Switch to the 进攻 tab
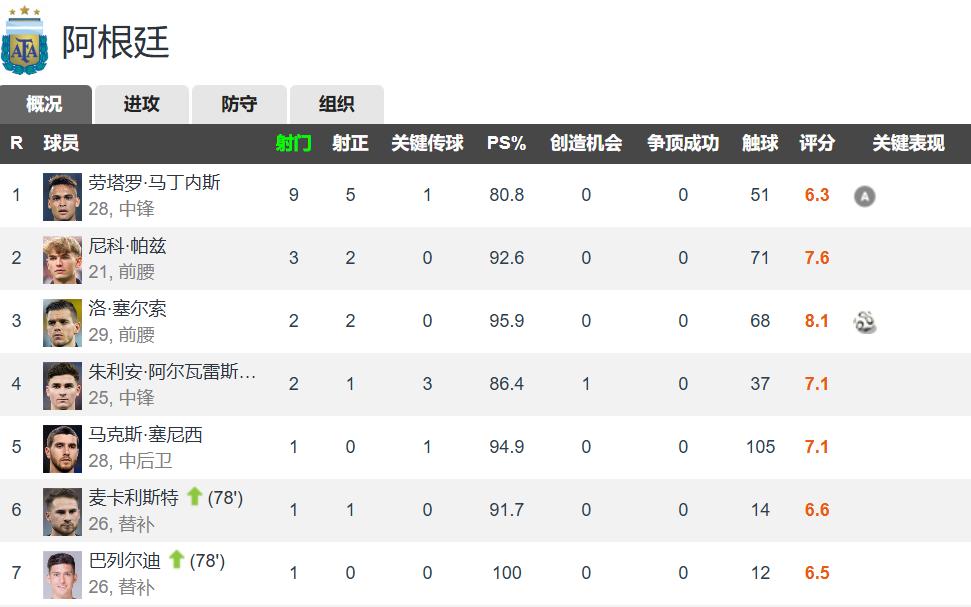Screen dimensions: 971x607 (x=141, y=104)
